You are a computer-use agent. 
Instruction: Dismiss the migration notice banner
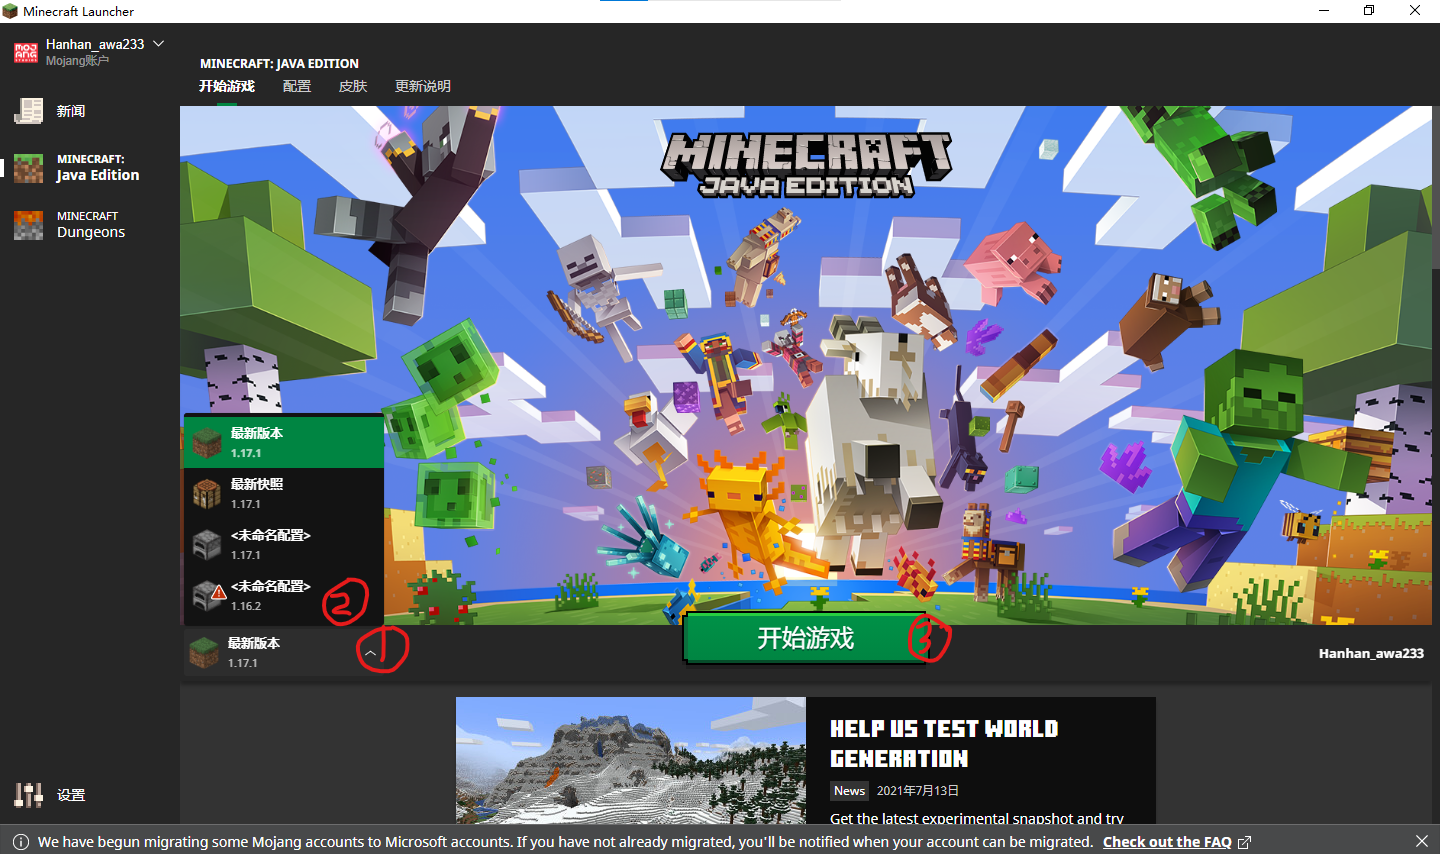tap(1422, 841)
